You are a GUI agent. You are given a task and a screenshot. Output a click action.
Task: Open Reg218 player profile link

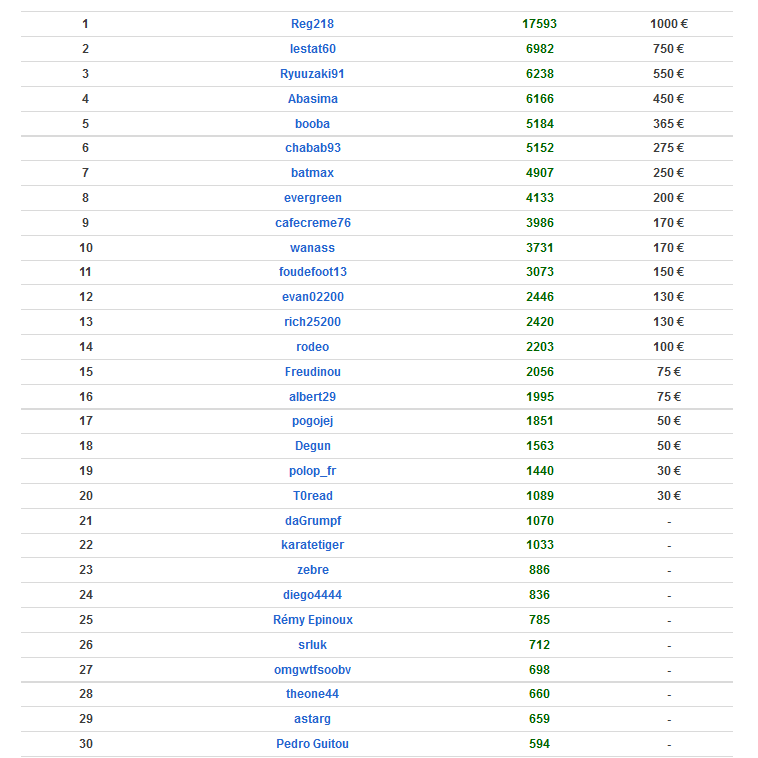tap(312, 24)
